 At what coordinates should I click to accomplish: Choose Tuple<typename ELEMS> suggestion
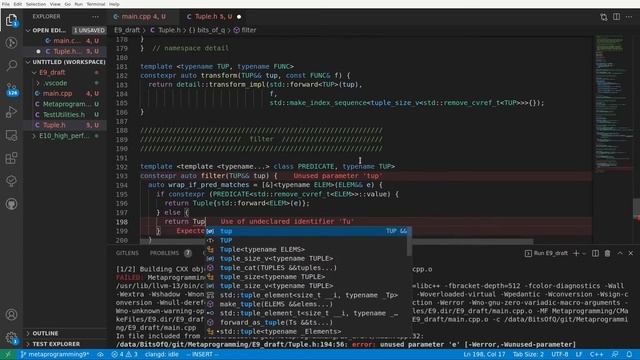(x=307, y=249)
